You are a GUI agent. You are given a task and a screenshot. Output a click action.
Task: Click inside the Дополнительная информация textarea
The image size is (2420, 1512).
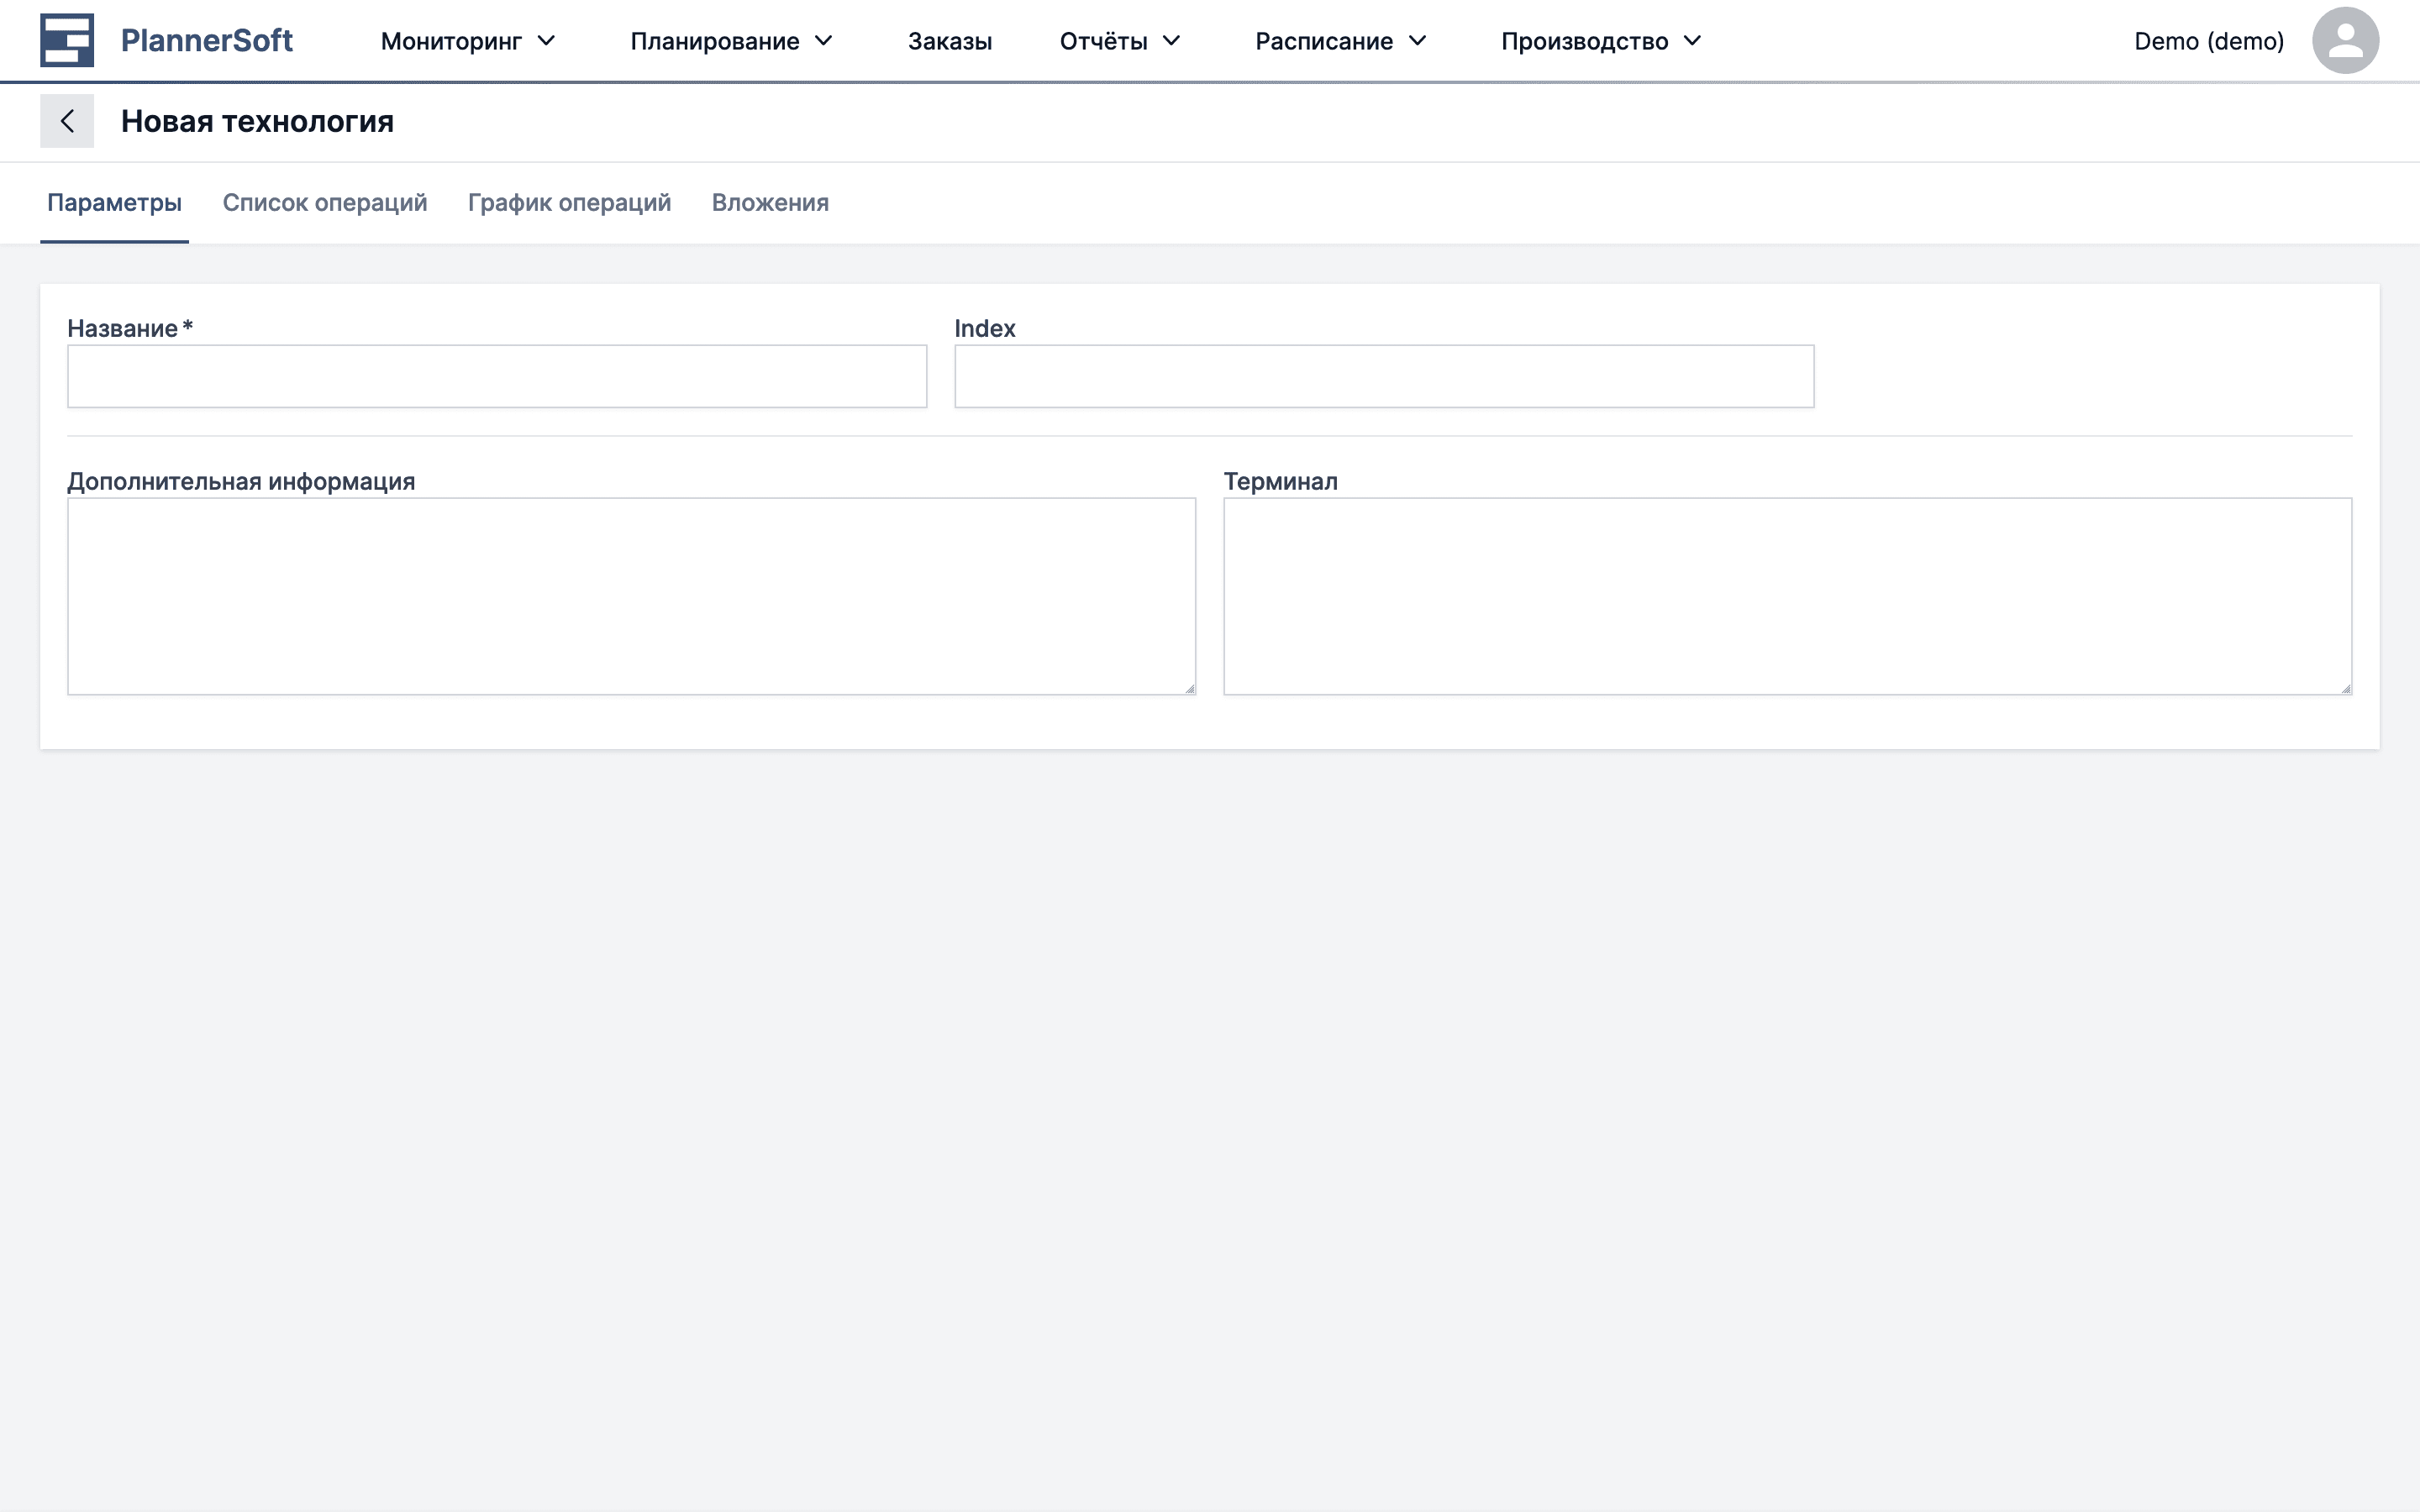click(630, 595)
